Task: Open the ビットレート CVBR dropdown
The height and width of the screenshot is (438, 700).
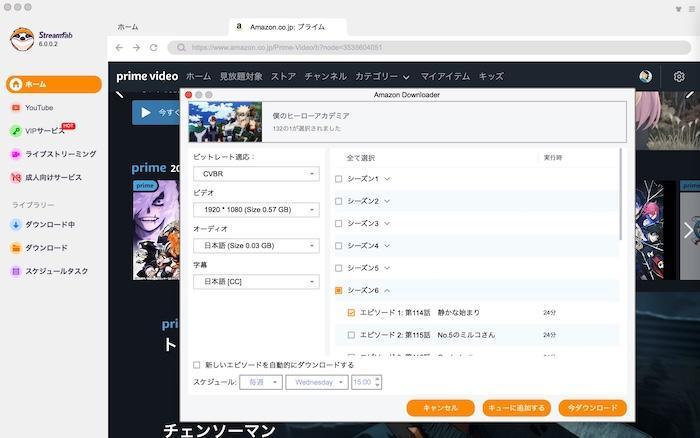Action: point(256,174)
